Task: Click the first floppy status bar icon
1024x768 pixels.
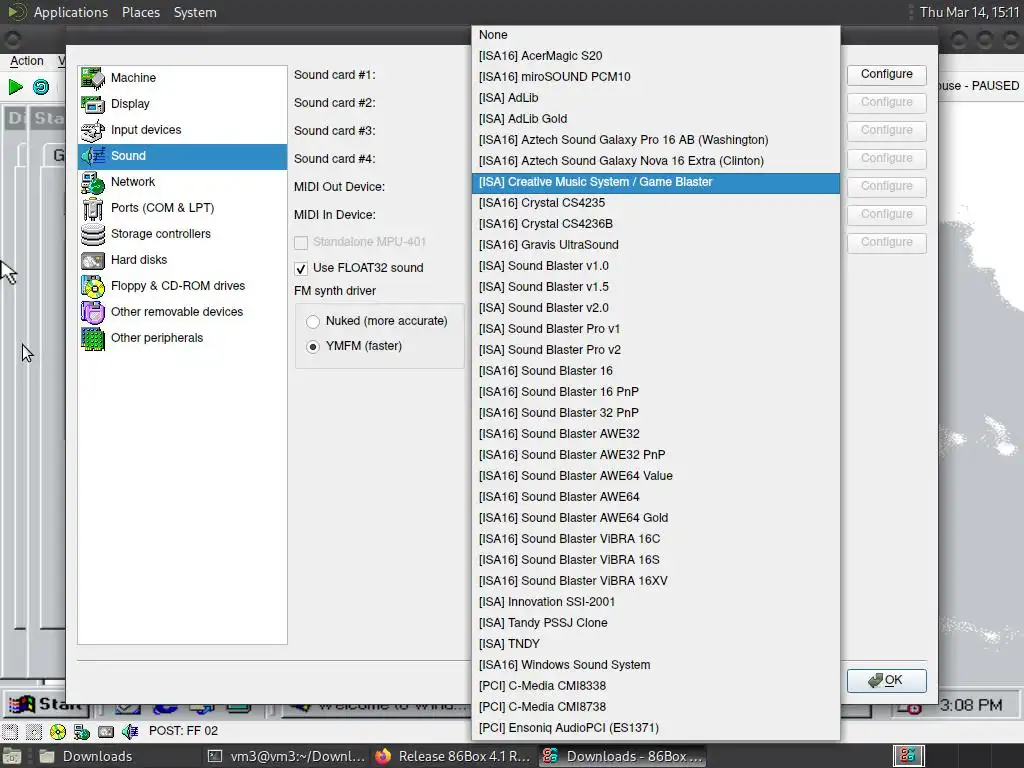Action: pyautogui.click(x=10, y=731)
